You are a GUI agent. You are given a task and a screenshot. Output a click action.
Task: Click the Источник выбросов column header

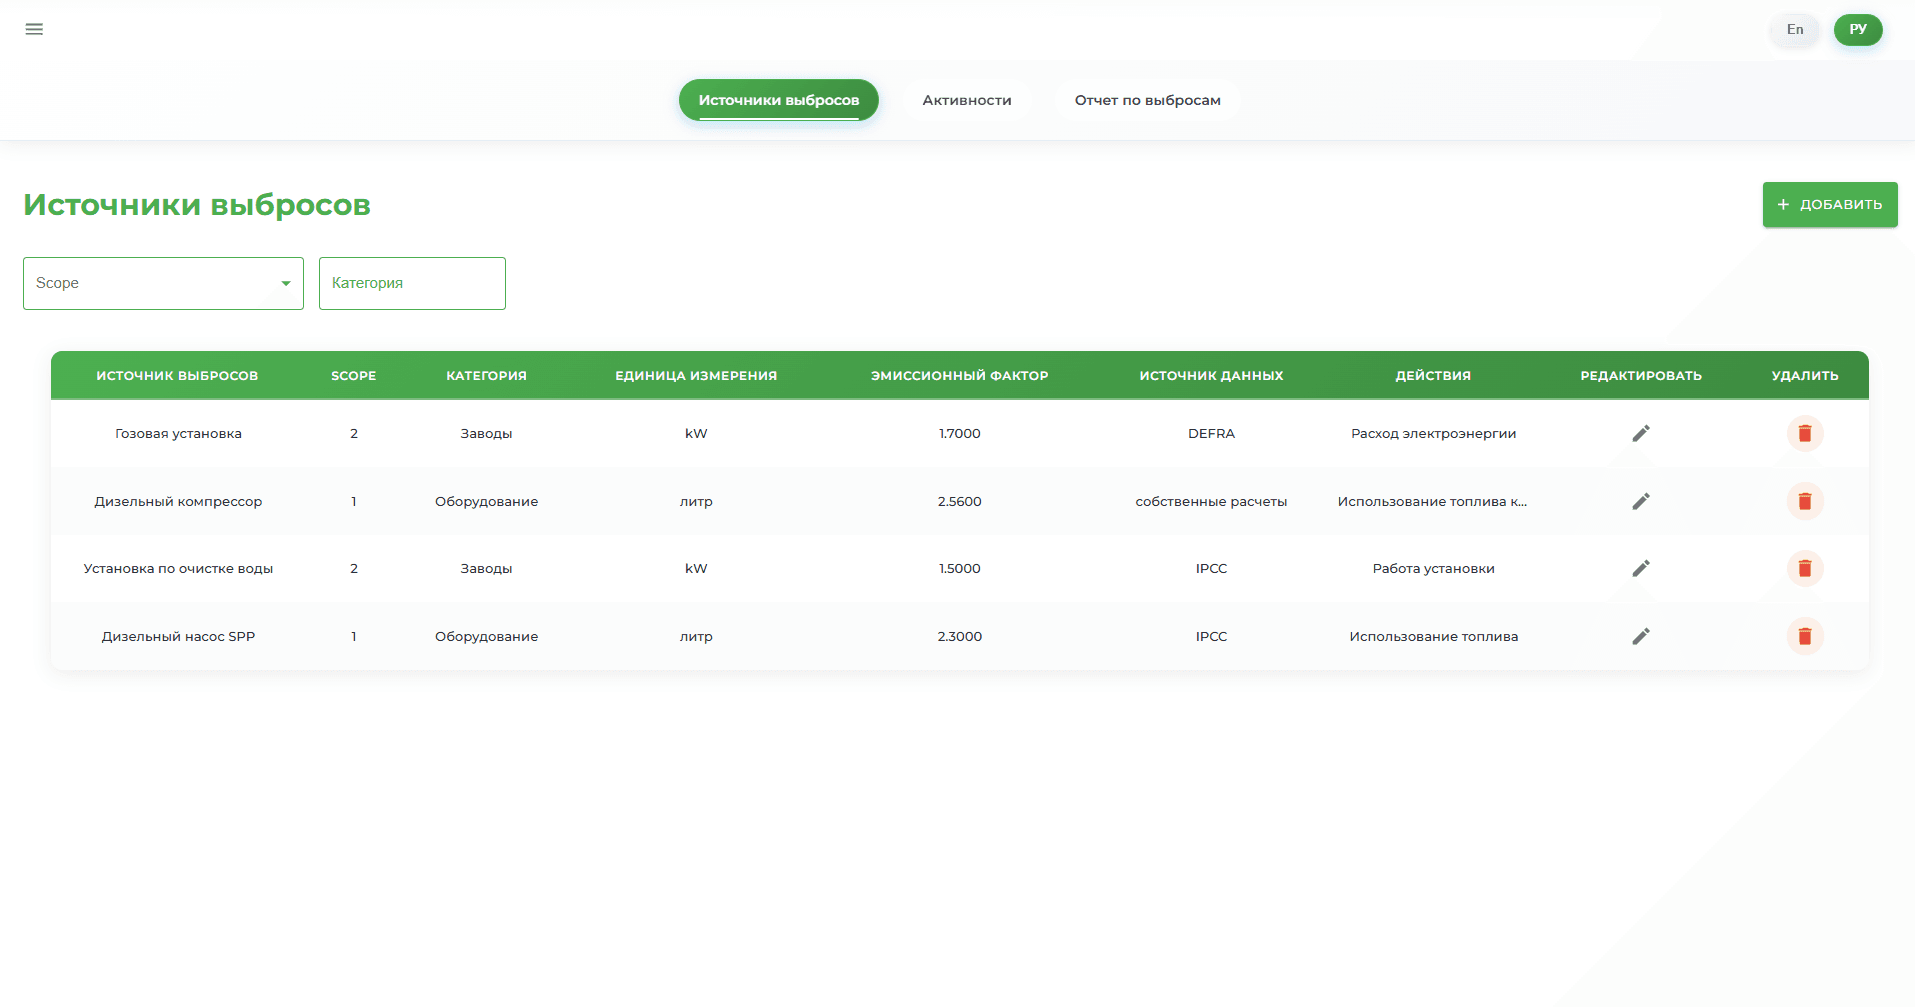tap(177, 375)
